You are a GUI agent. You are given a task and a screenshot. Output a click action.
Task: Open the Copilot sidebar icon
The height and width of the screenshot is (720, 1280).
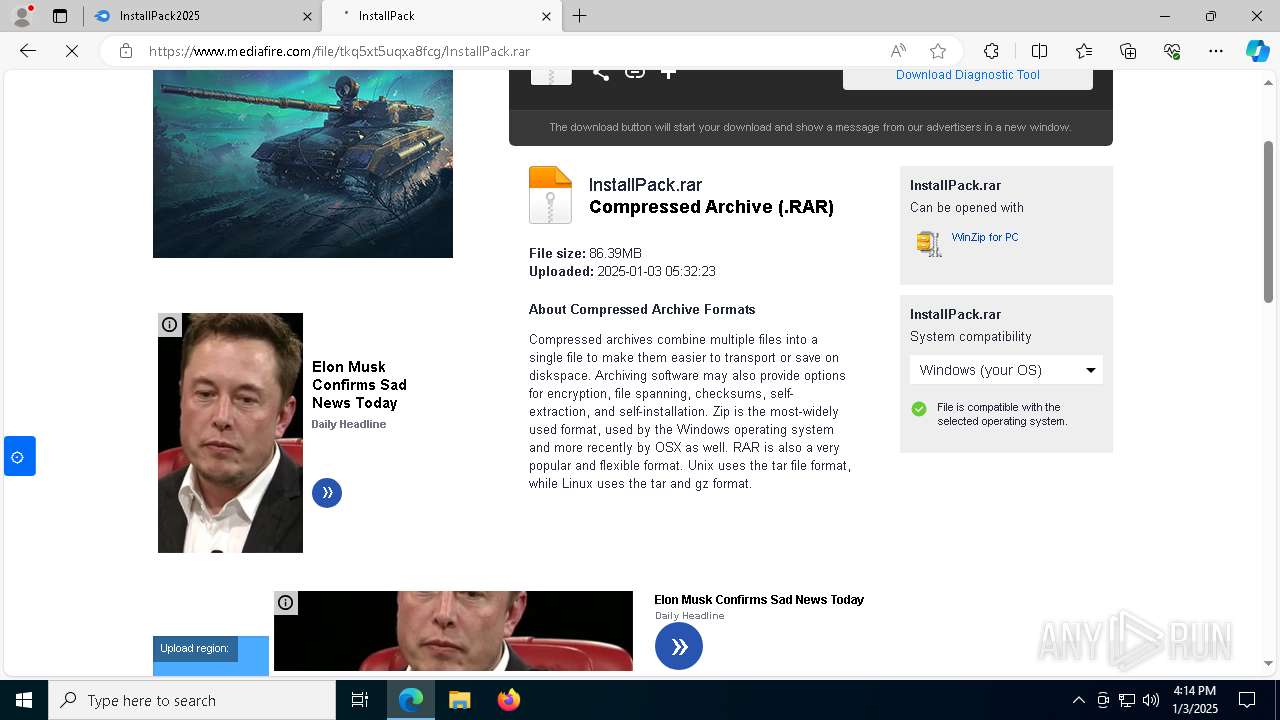pos(1257,51)
